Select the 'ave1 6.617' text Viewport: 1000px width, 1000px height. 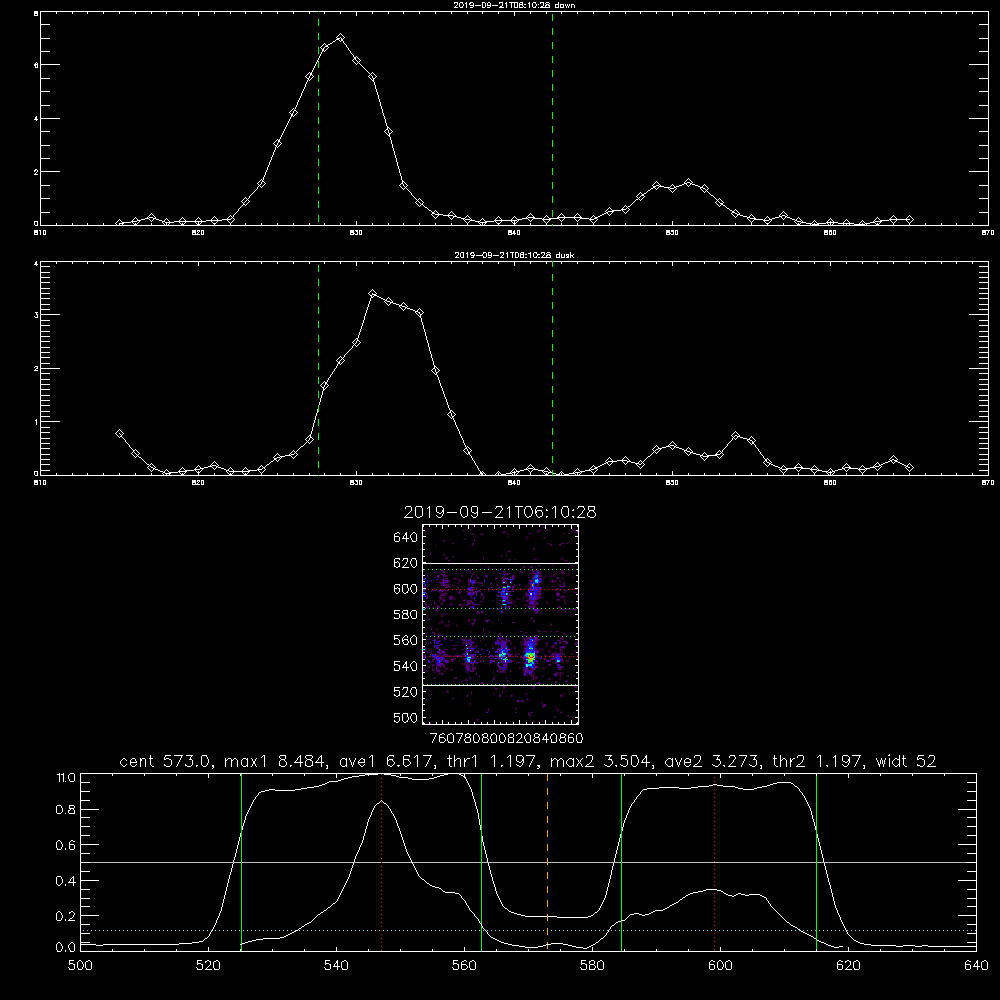point(386,761)
